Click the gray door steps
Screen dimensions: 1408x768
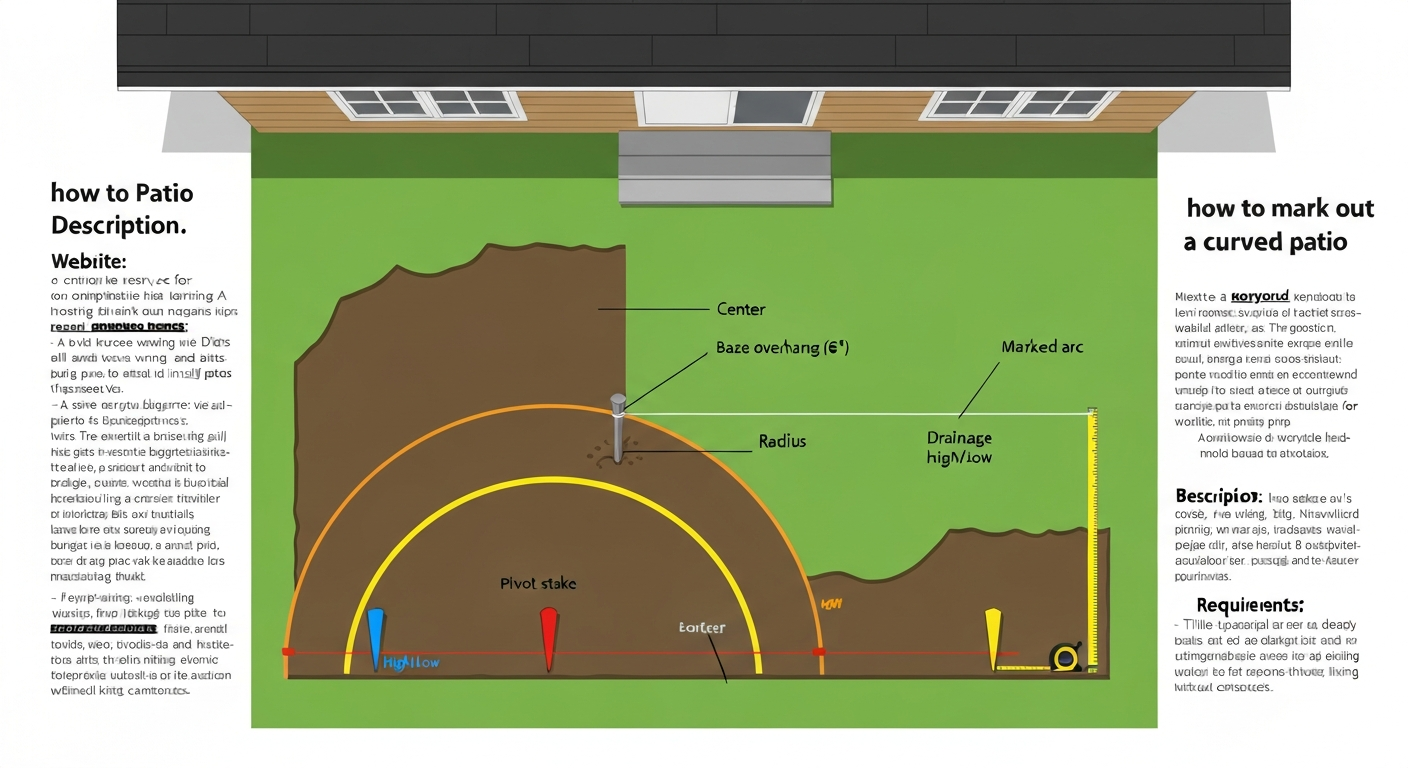725,168
